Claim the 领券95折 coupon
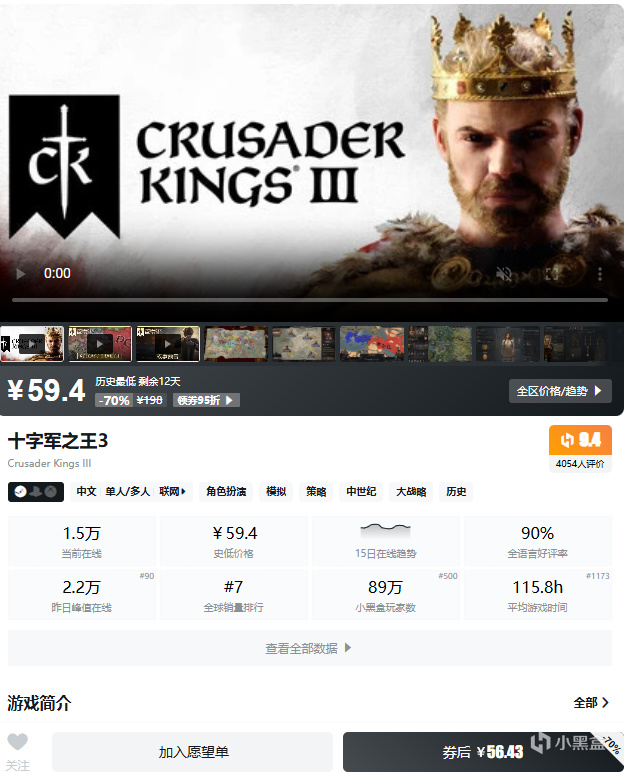Screen dimensions: 624x772 point(206,400)
